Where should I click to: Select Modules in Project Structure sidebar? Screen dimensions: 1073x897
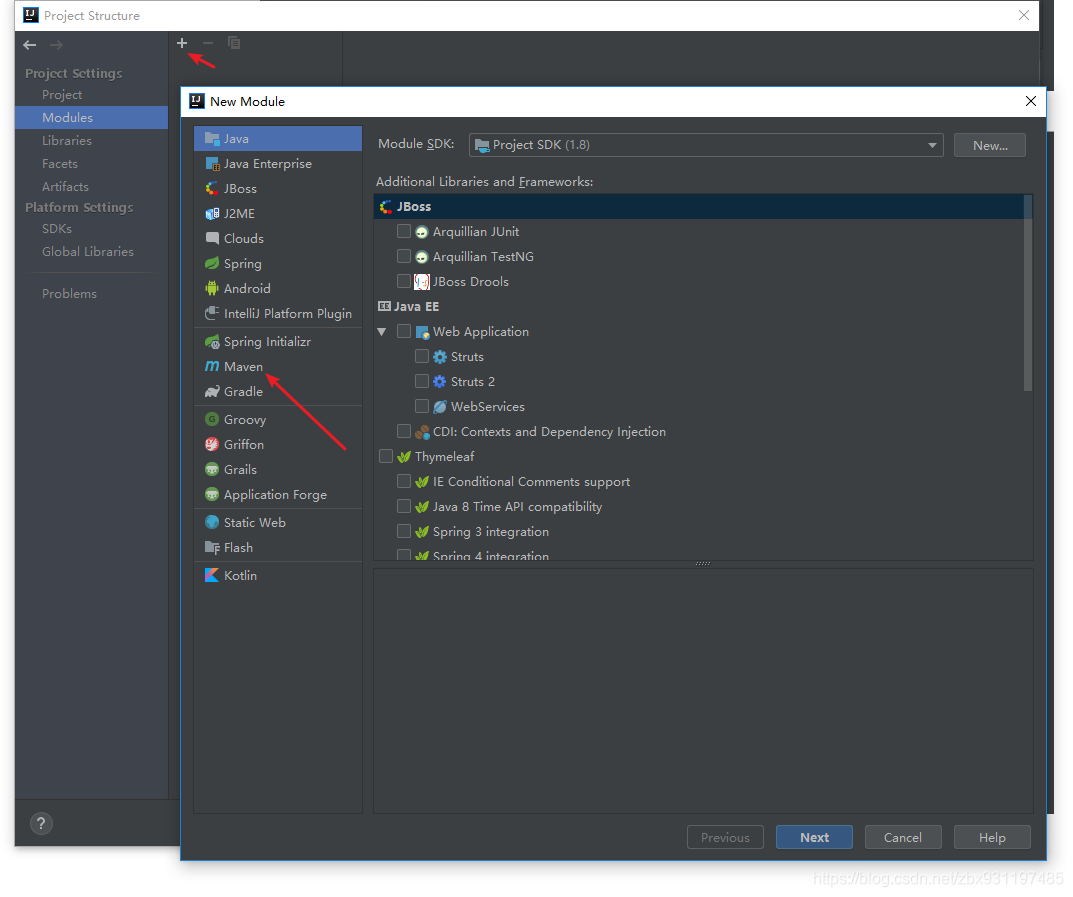(x=91, y=117)
